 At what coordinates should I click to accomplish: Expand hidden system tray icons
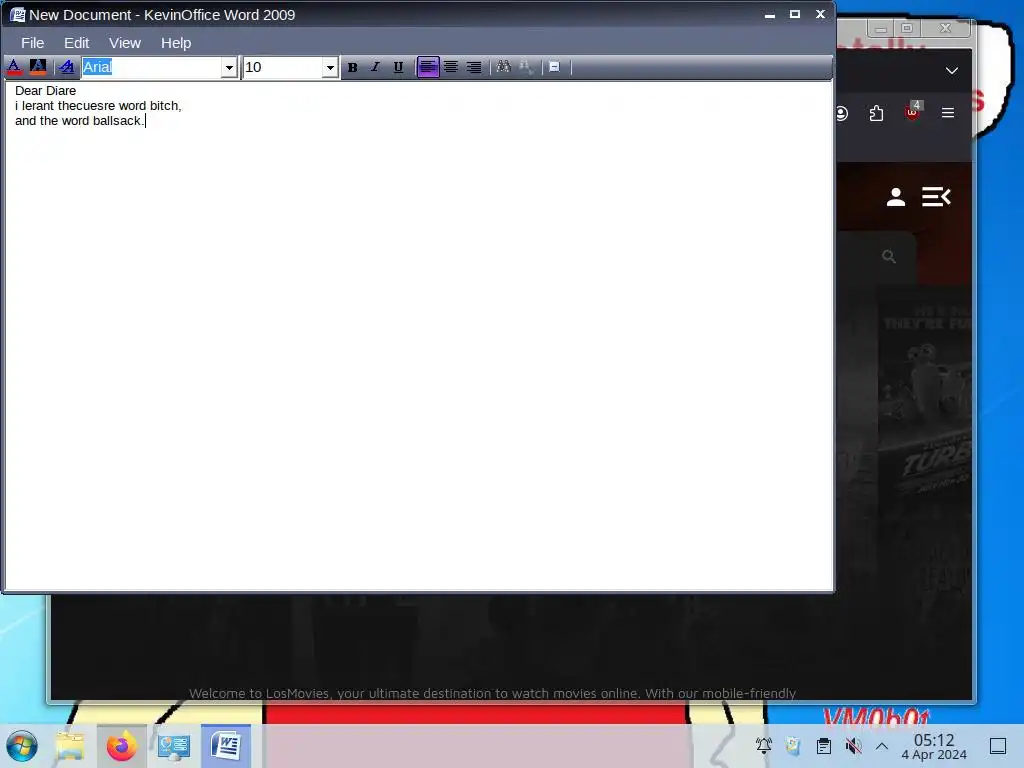[x=882, y=746]
